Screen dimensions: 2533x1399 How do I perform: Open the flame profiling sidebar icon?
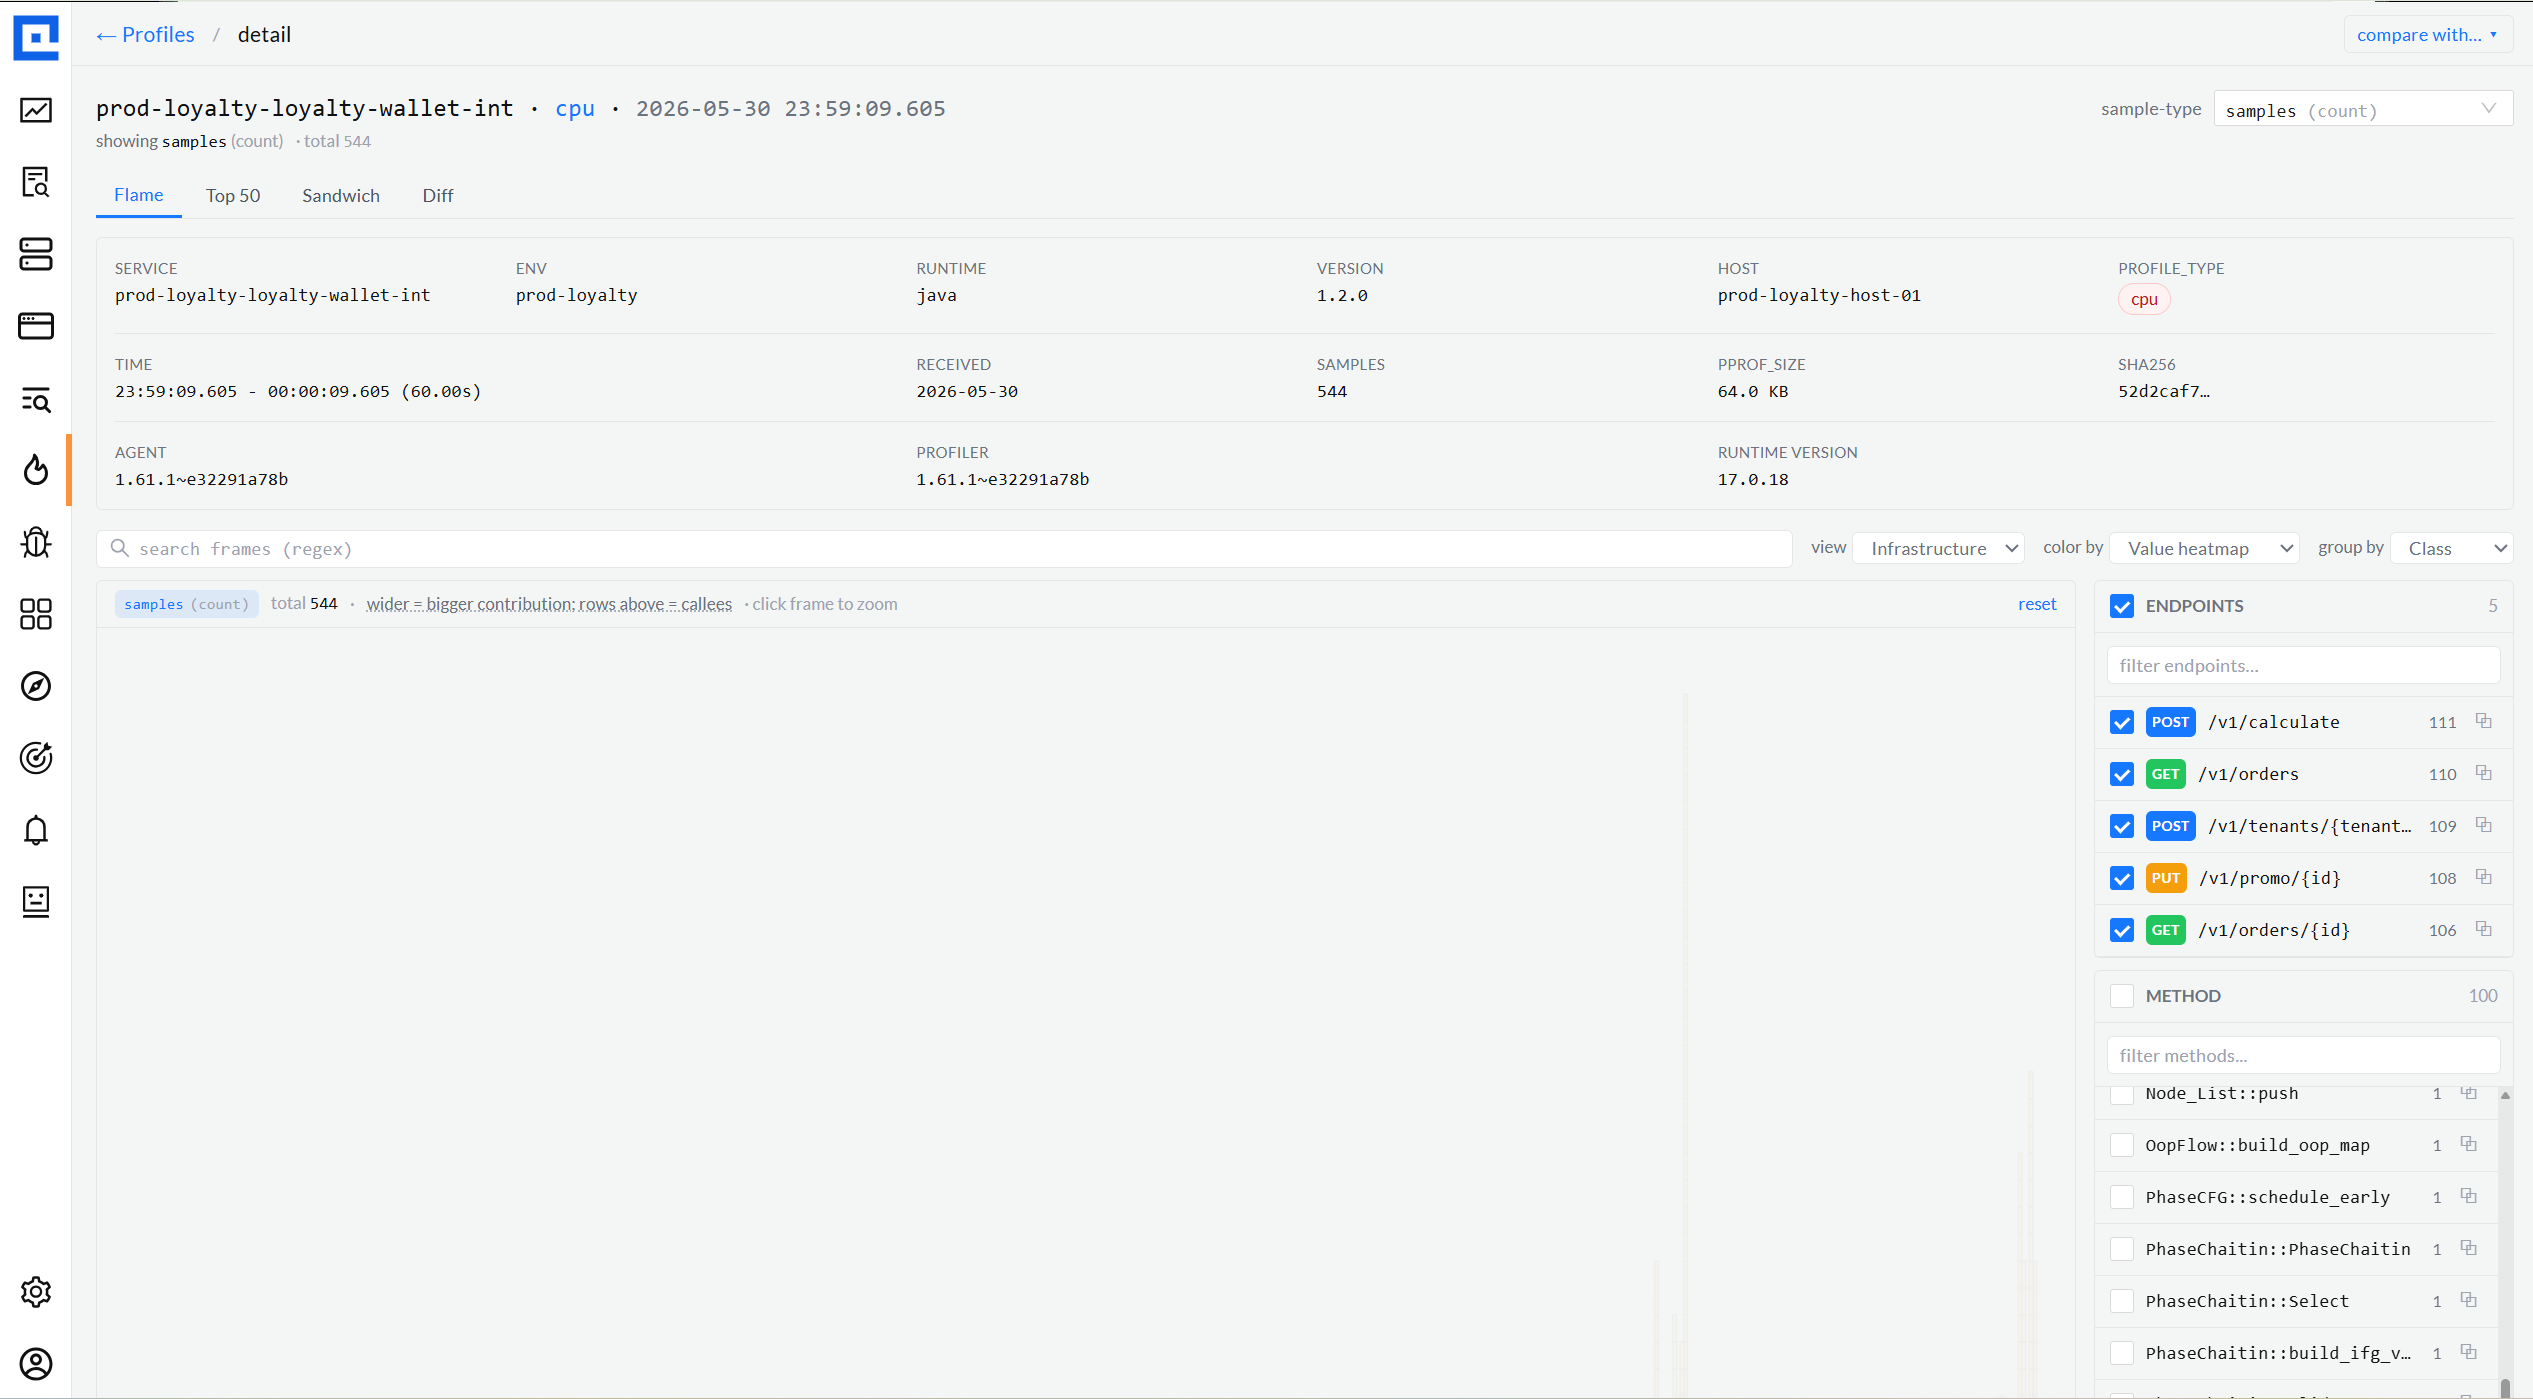(x=36, y=470)
